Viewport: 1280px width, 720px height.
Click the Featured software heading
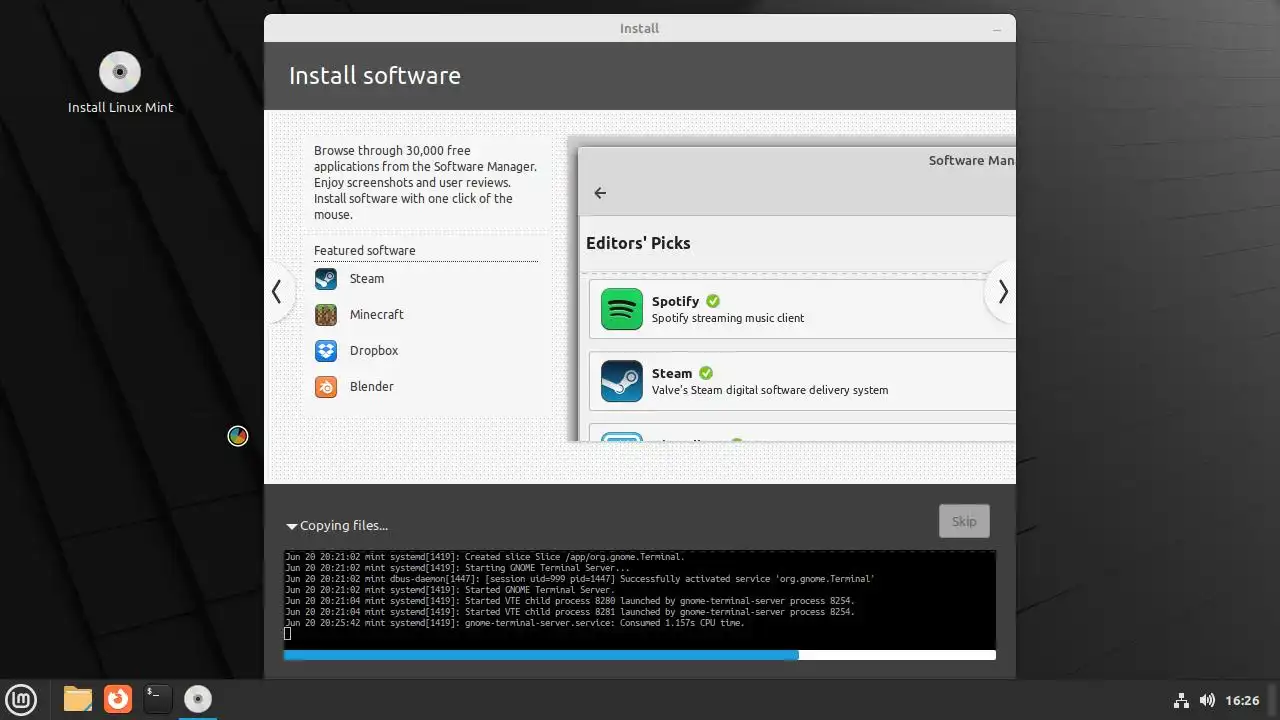tap(365, 251)
